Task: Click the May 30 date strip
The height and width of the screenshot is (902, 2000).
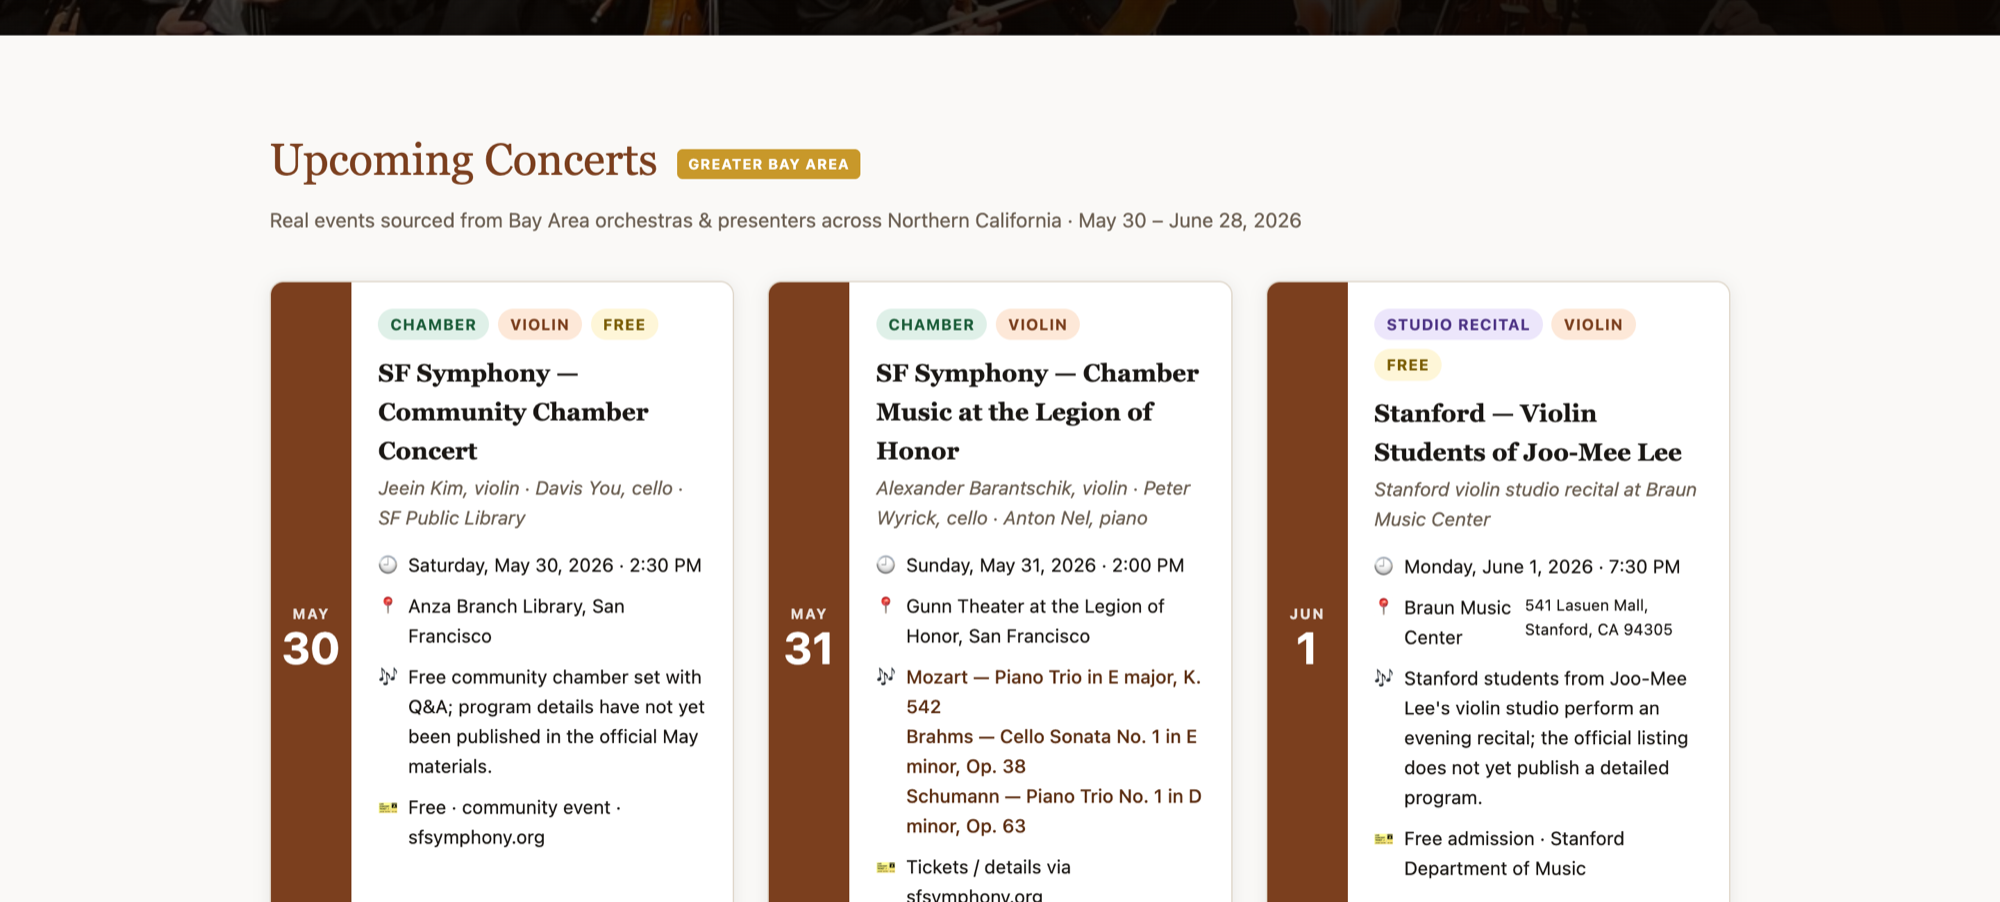Action: pos(311,592)
